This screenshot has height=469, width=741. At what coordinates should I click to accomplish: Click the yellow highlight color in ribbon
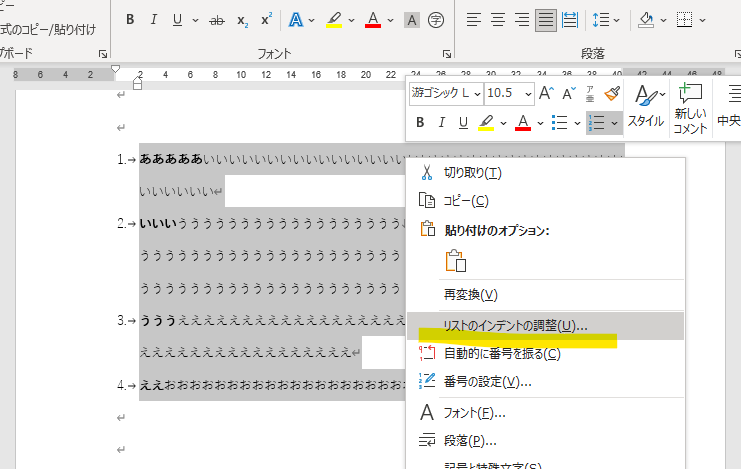(x=329, y=20)
